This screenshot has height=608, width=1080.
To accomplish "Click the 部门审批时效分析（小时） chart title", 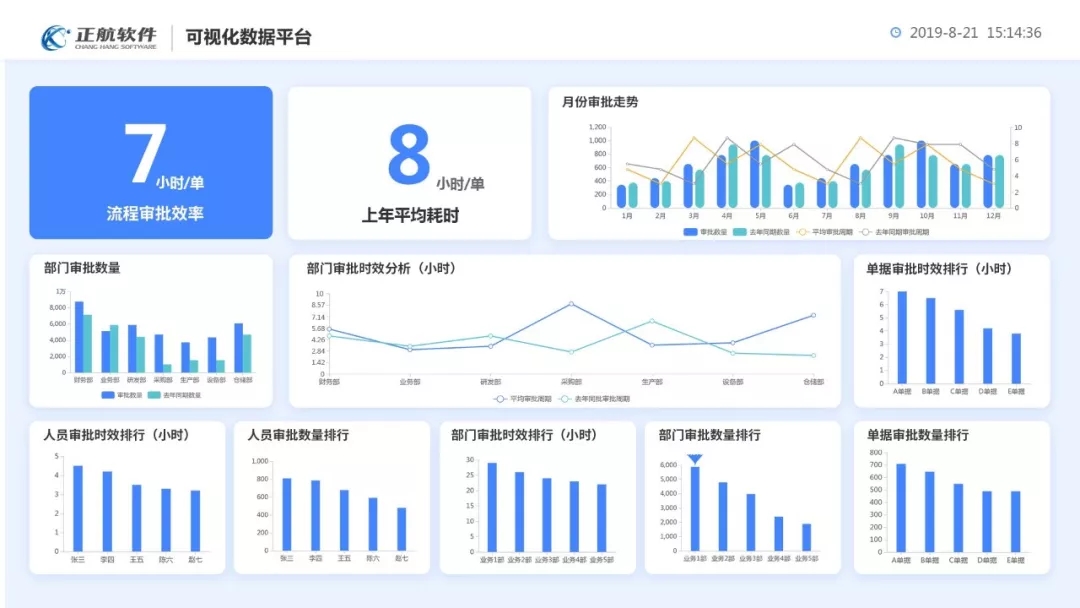I will point(382,269).
